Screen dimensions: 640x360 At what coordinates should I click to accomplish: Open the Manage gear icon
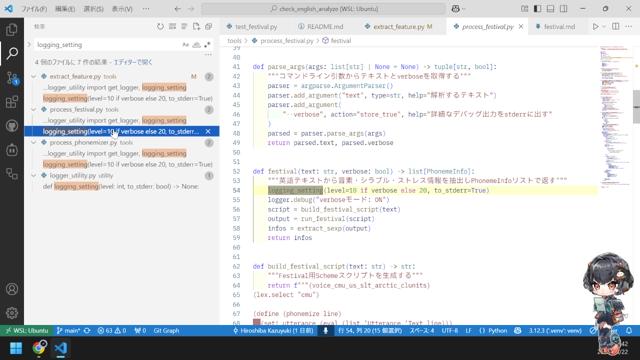(x=12, y=313)
